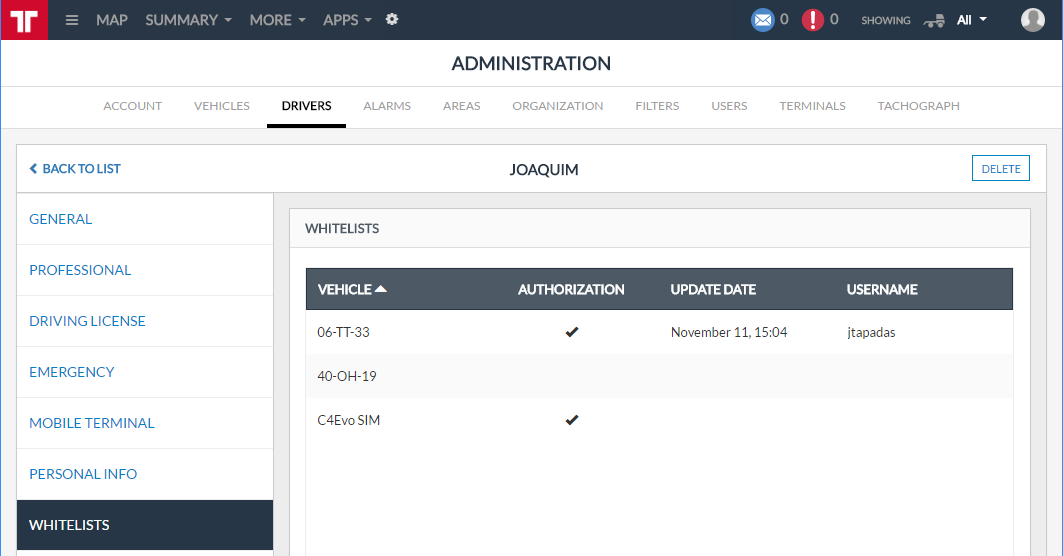This screenshot has width=1063, height=556.
Task: Toggle authorization checkmark for C4Evo SIM
Action: click(571, 420)
